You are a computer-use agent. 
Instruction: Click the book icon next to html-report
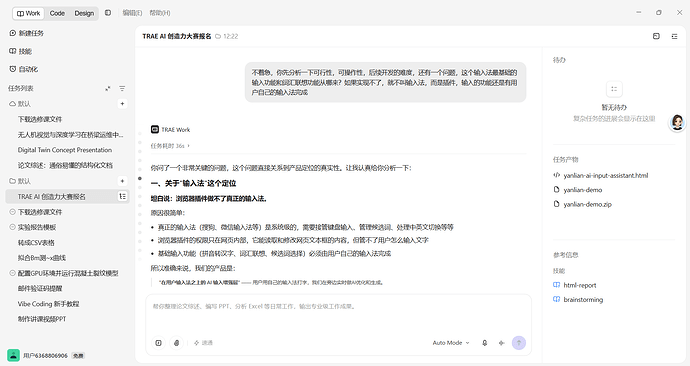557,285
